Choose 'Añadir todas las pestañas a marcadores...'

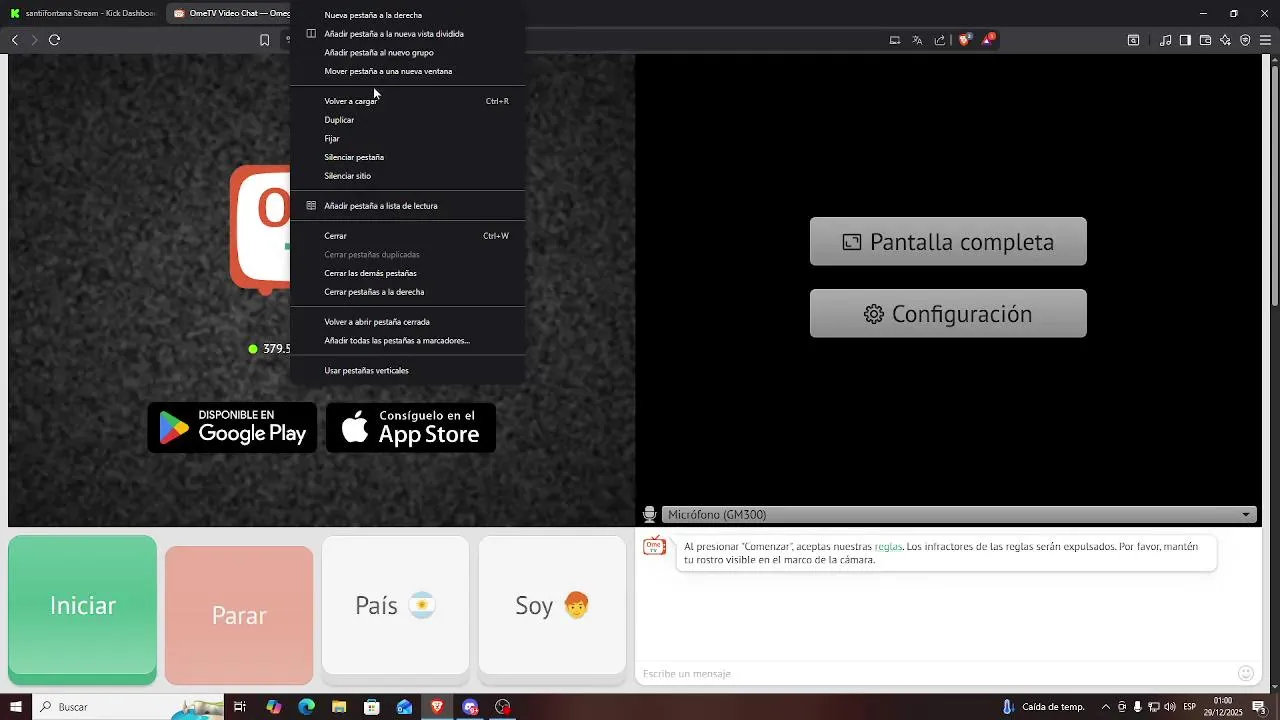coord(407,341)
